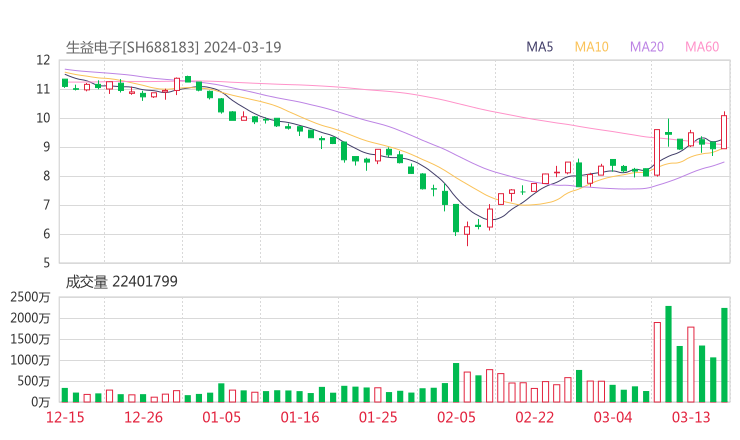Viewport: 740px width, 440px height.
Task: Click the 1500万 volume axis label
Action: point(30,339)
